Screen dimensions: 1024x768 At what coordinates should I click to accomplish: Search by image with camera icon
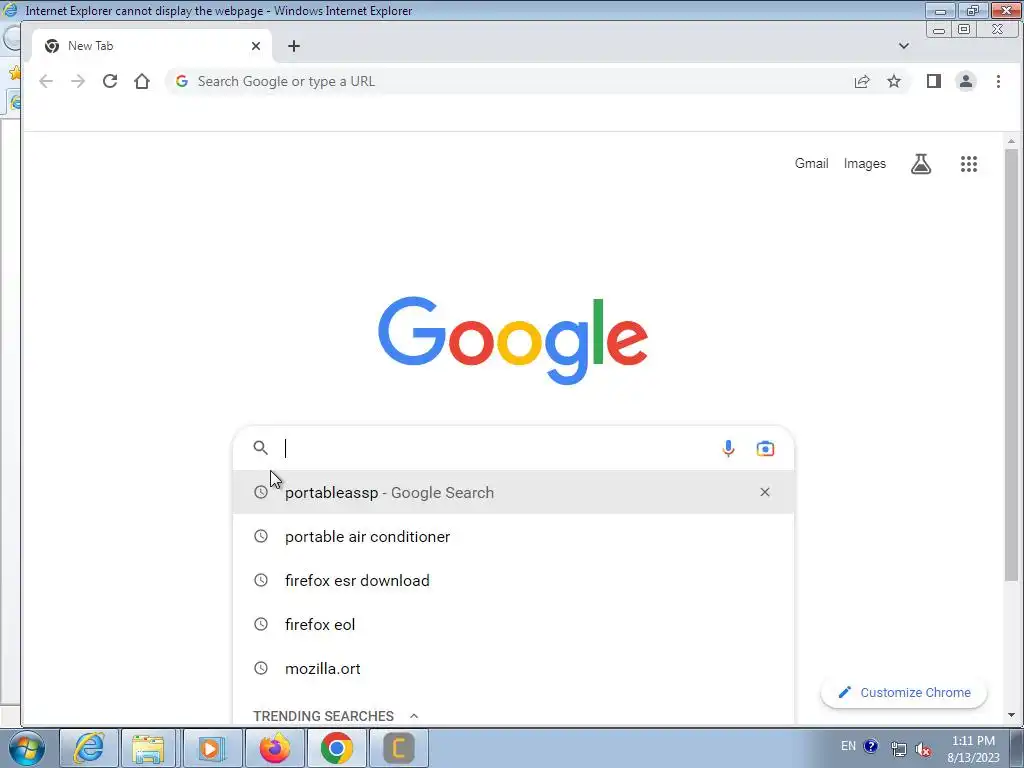pos(765,449)
